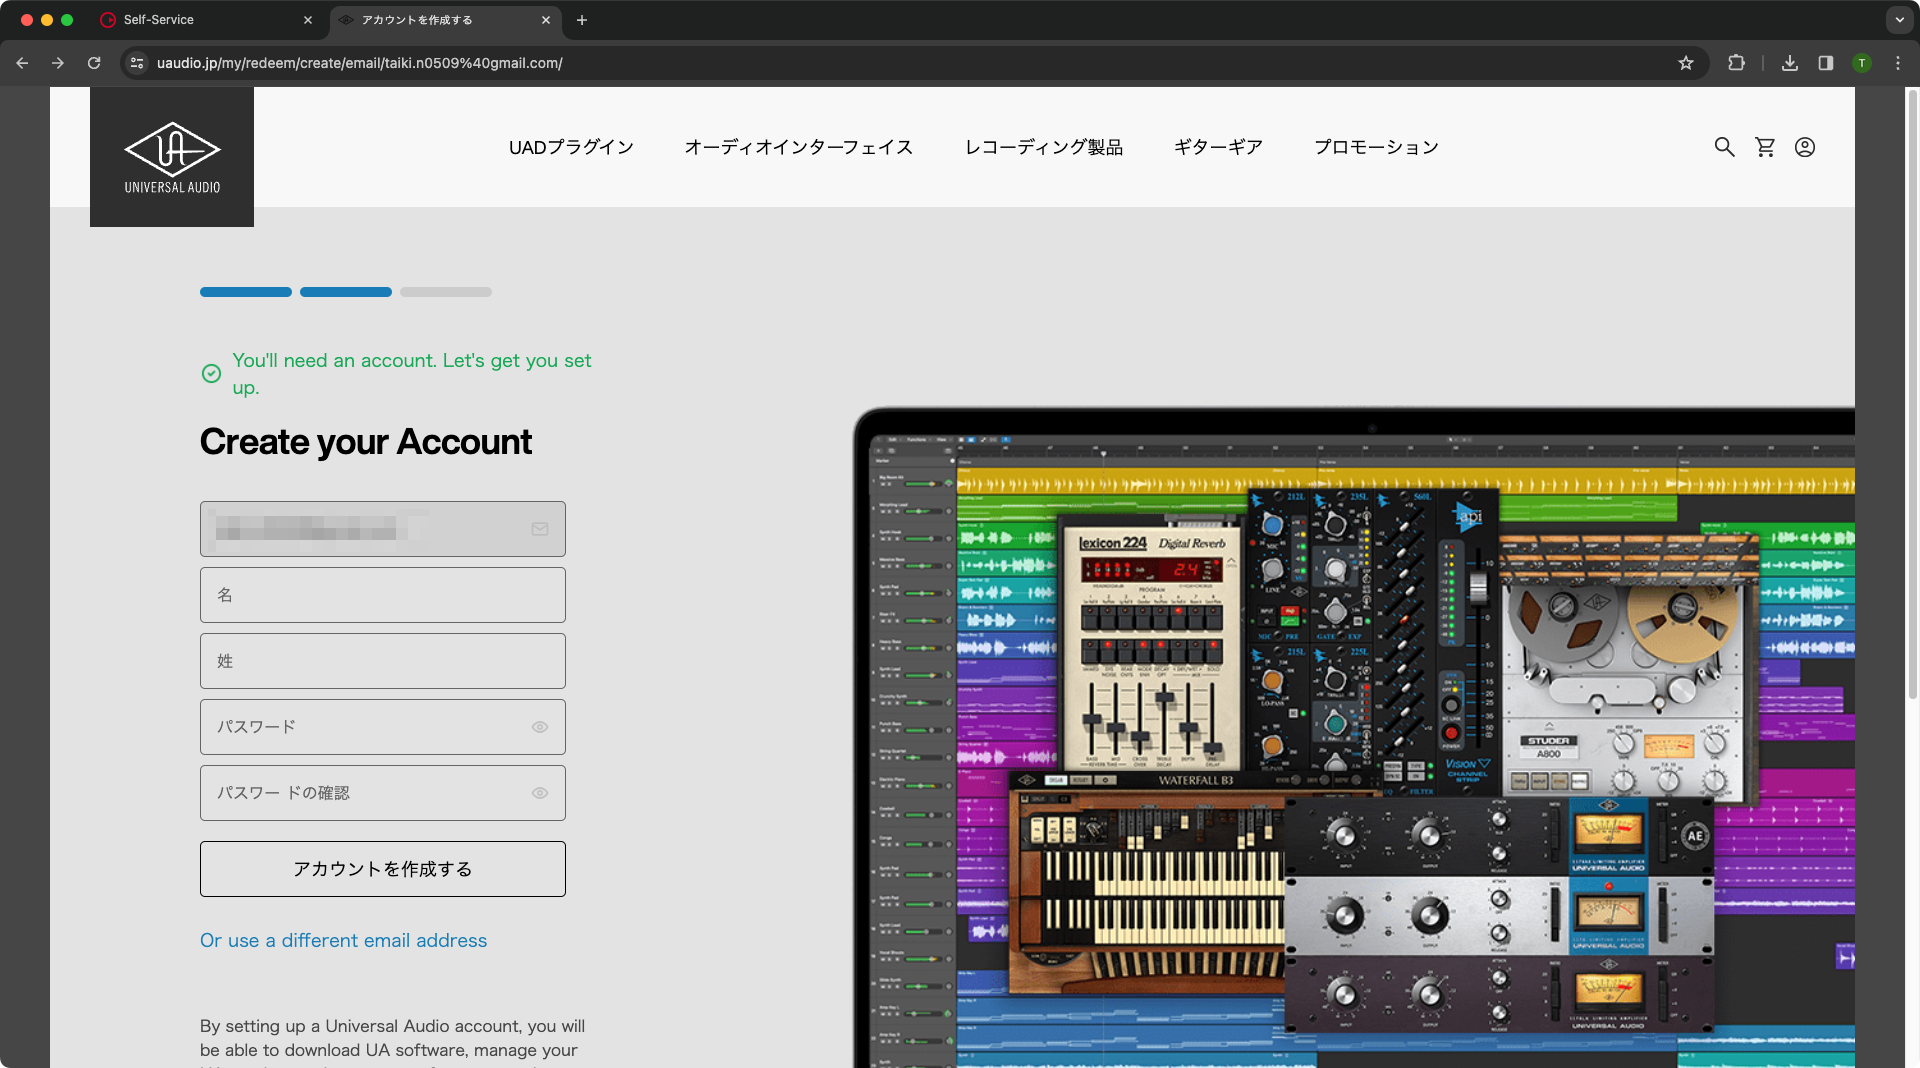Click the first blue progress step bar
The width and height of the screenshot is (1920, 1068).
tap(246, 292)
